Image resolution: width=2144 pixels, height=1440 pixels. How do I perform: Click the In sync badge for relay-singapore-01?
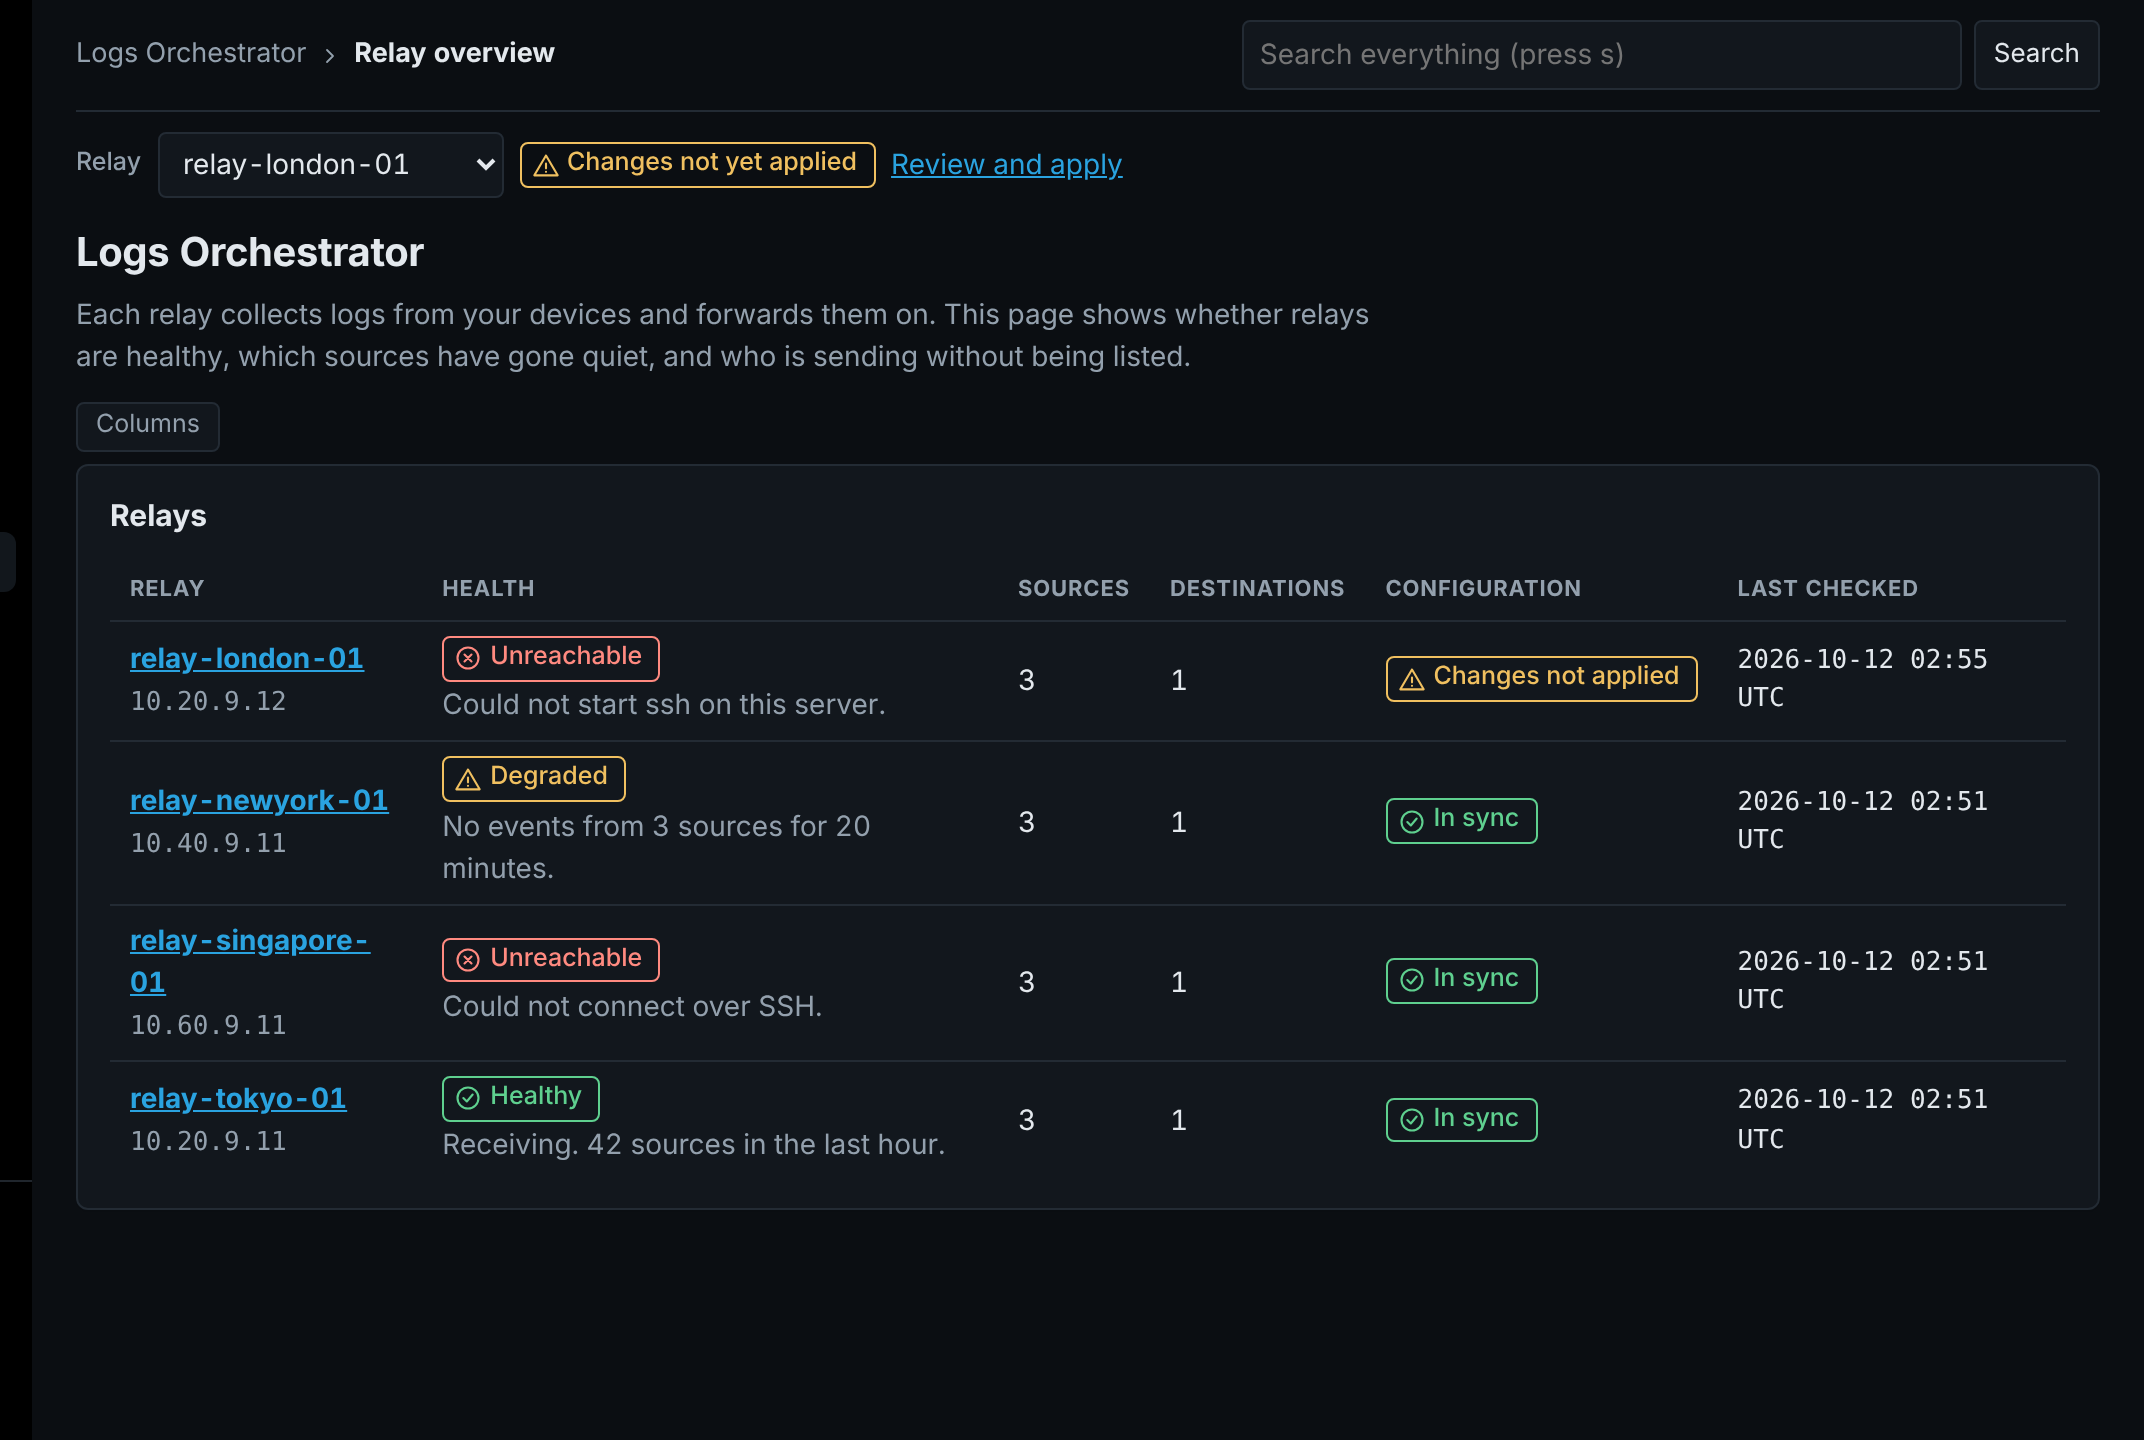[x=1461, y=980]
